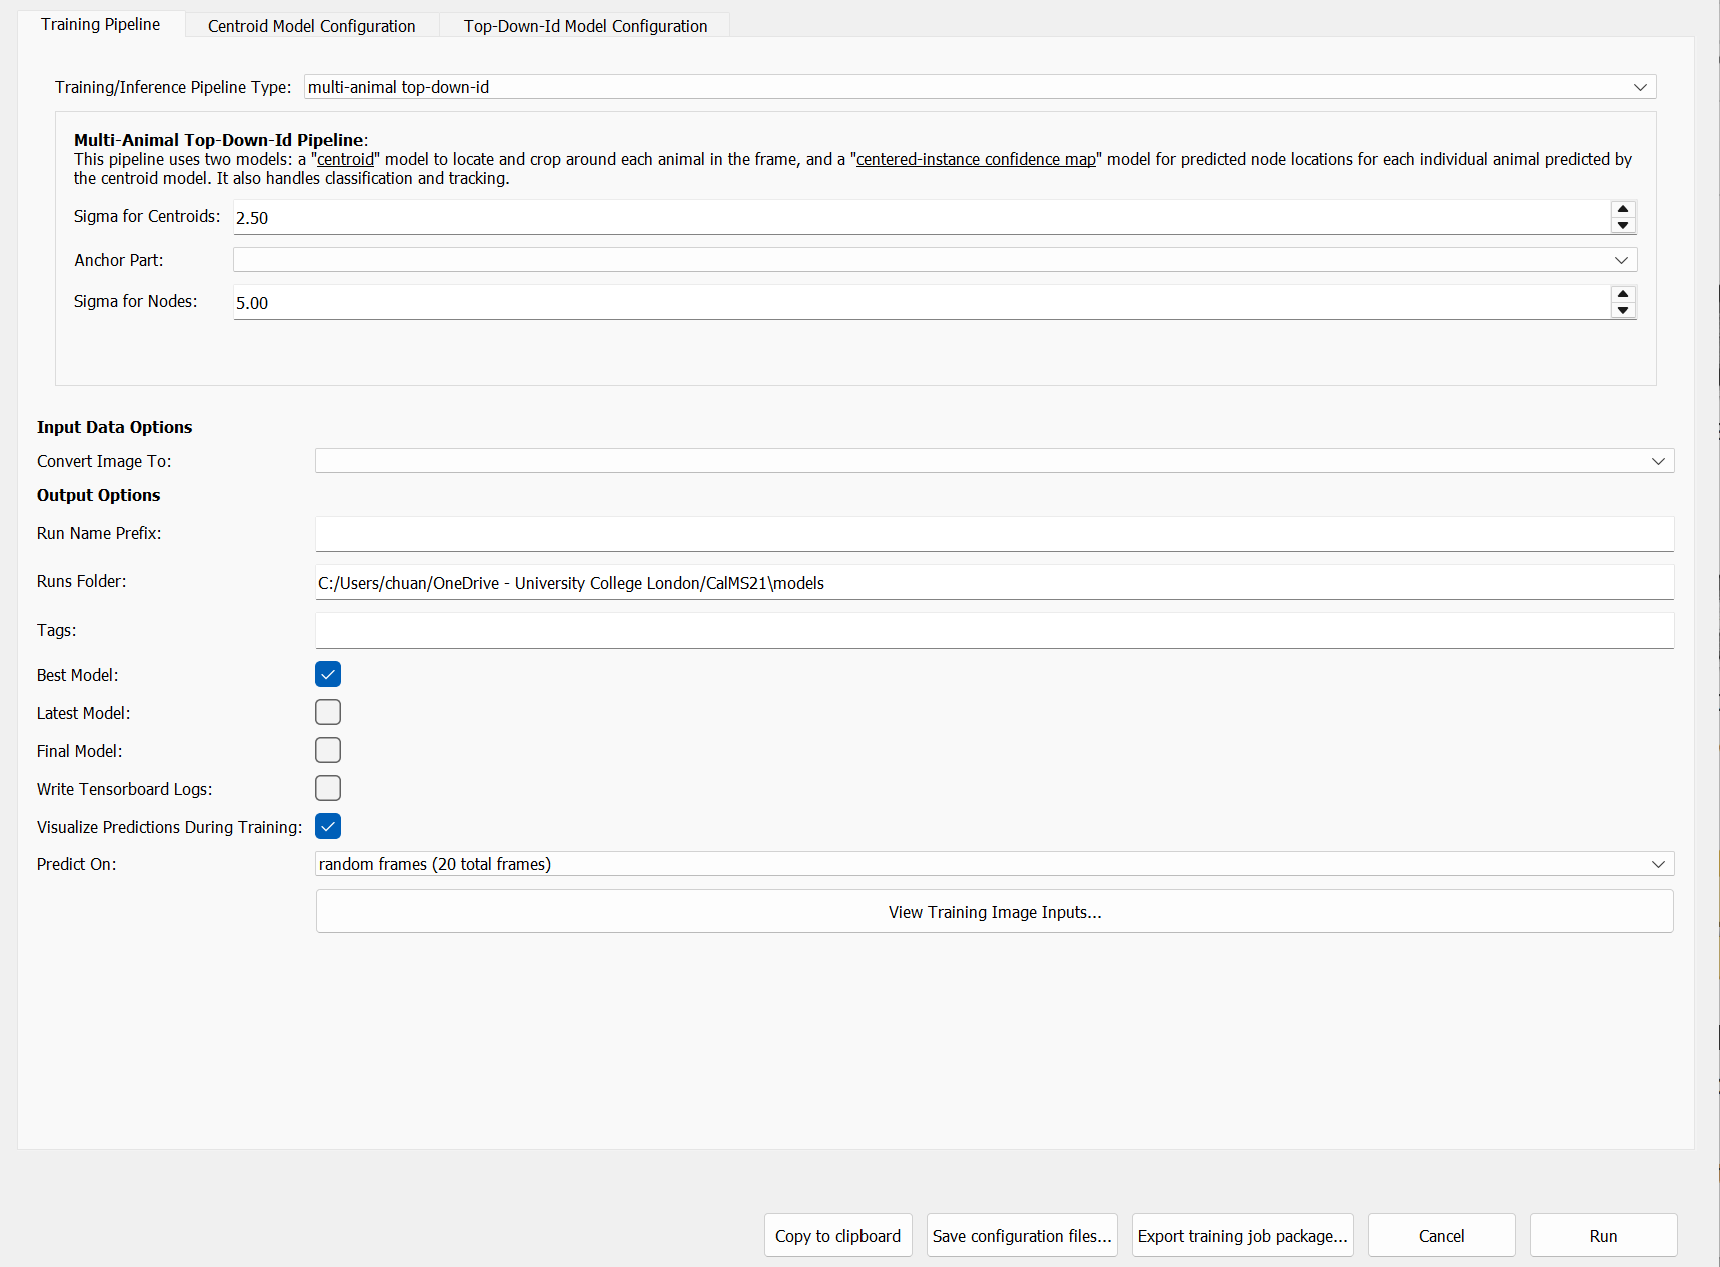Follow the centered-instance confidence map link
Image resolution: width=1720 pixels, height=1267 pixels.
[x=975, y=159]
